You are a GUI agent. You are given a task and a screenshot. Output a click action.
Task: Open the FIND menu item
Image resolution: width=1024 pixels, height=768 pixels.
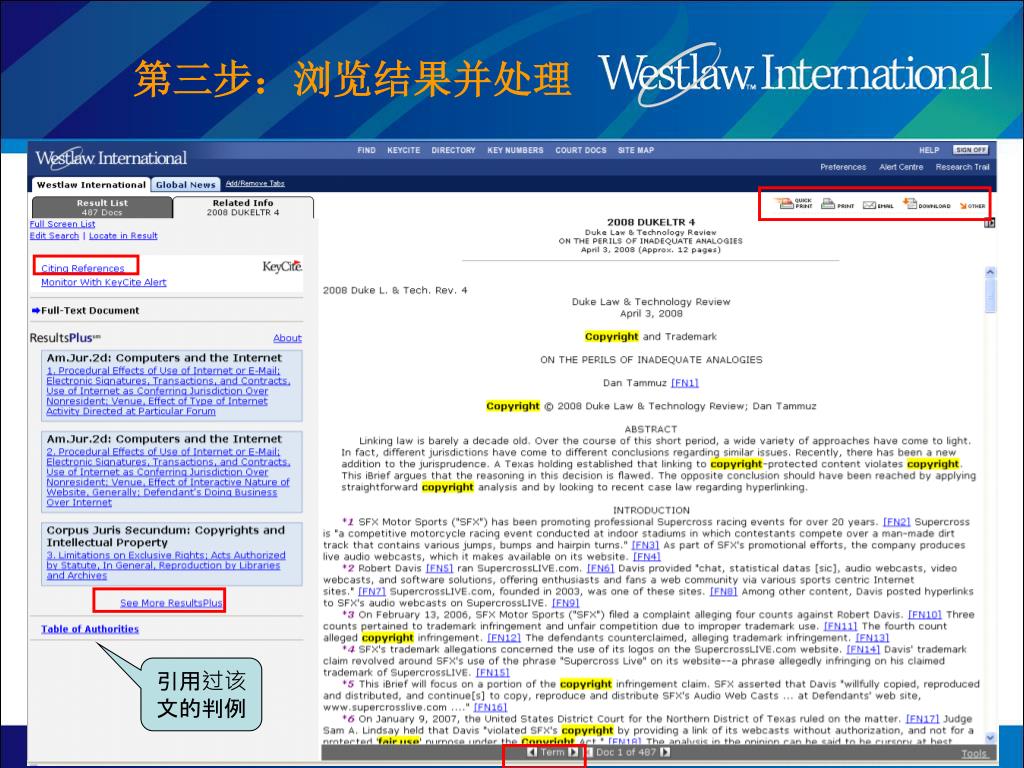pos(366,150)
